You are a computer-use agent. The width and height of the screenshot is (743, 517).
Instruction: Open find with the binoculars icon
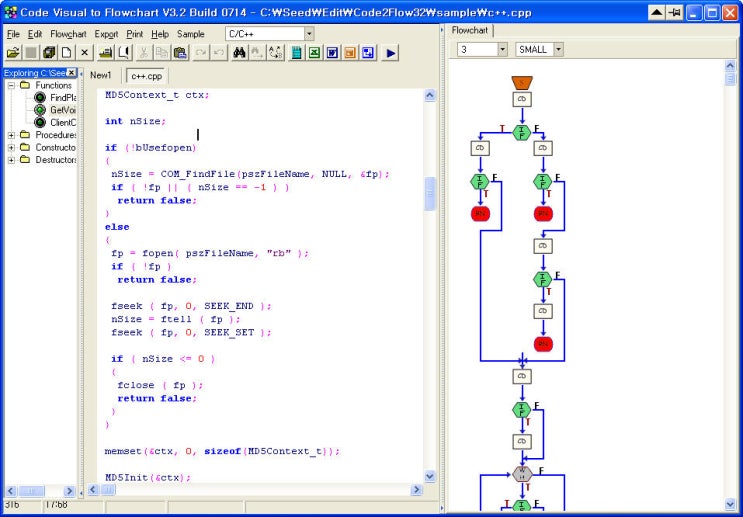(239, 53)
